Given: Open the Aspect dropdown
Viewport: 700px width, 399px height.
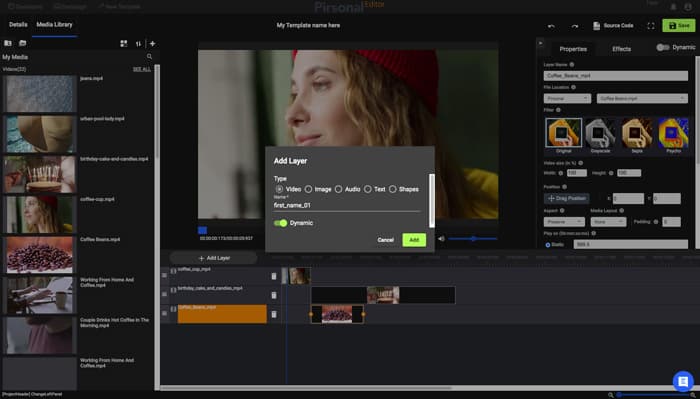Looking at the screenshot, I should pos(564,221).
